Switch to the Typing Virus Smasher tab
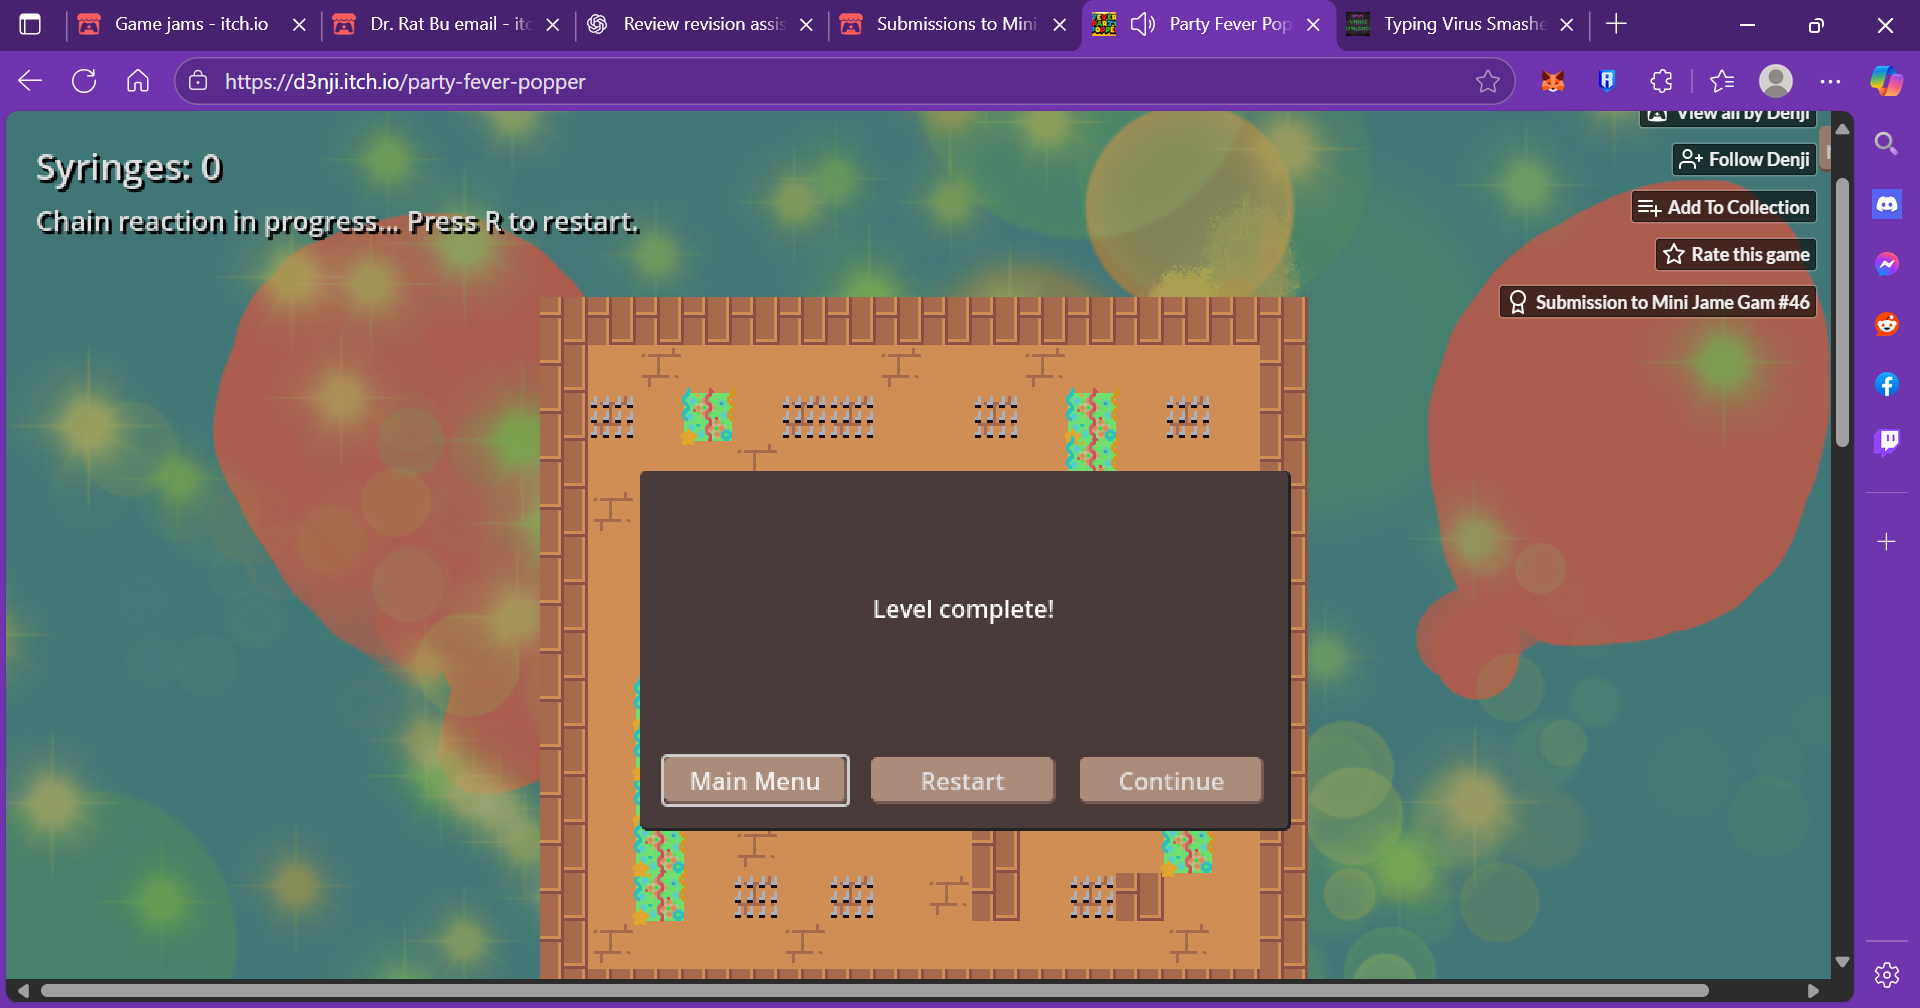Viewport: 1920px width, 1008px height. coord(1463,24)
